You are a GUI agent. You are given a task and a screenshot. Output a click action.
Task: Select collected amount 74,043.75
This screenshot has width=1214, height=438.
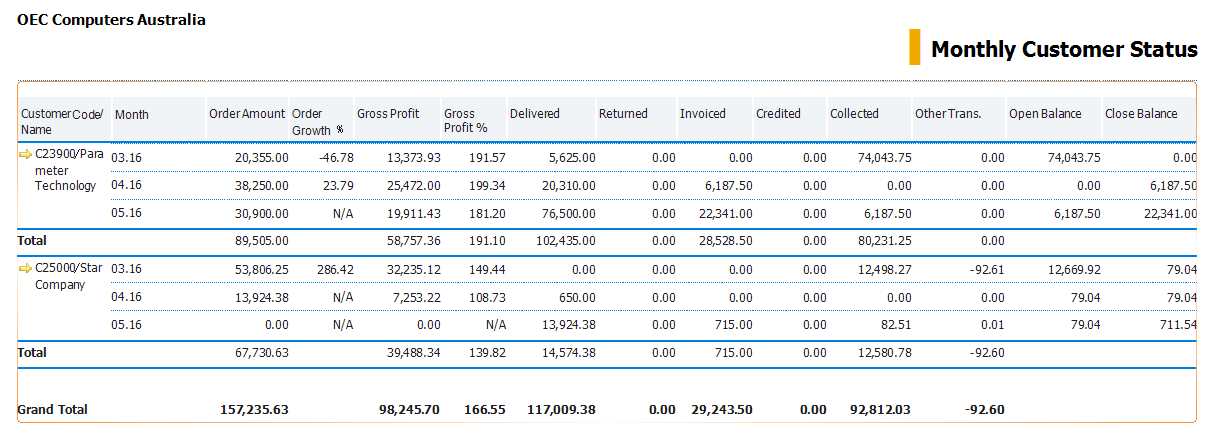[x=885, y=158]
